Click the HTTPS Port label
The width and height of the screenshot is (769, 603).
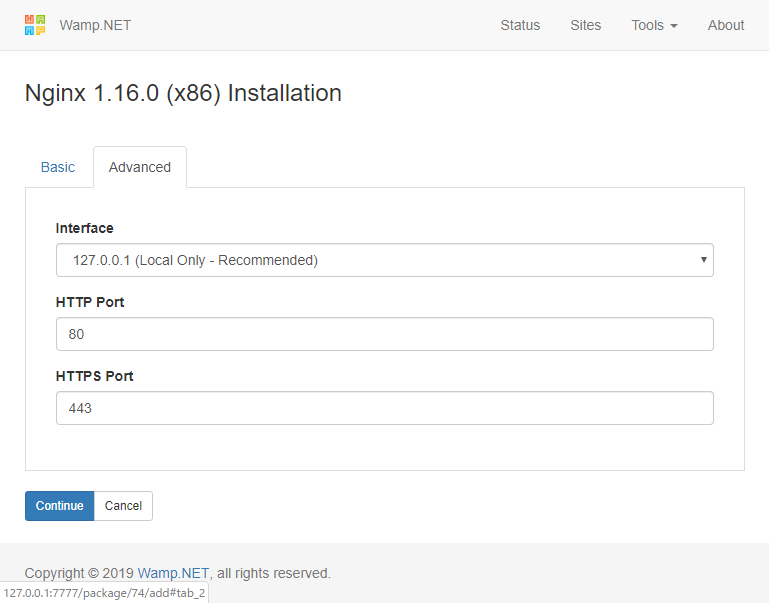point(94,376)
